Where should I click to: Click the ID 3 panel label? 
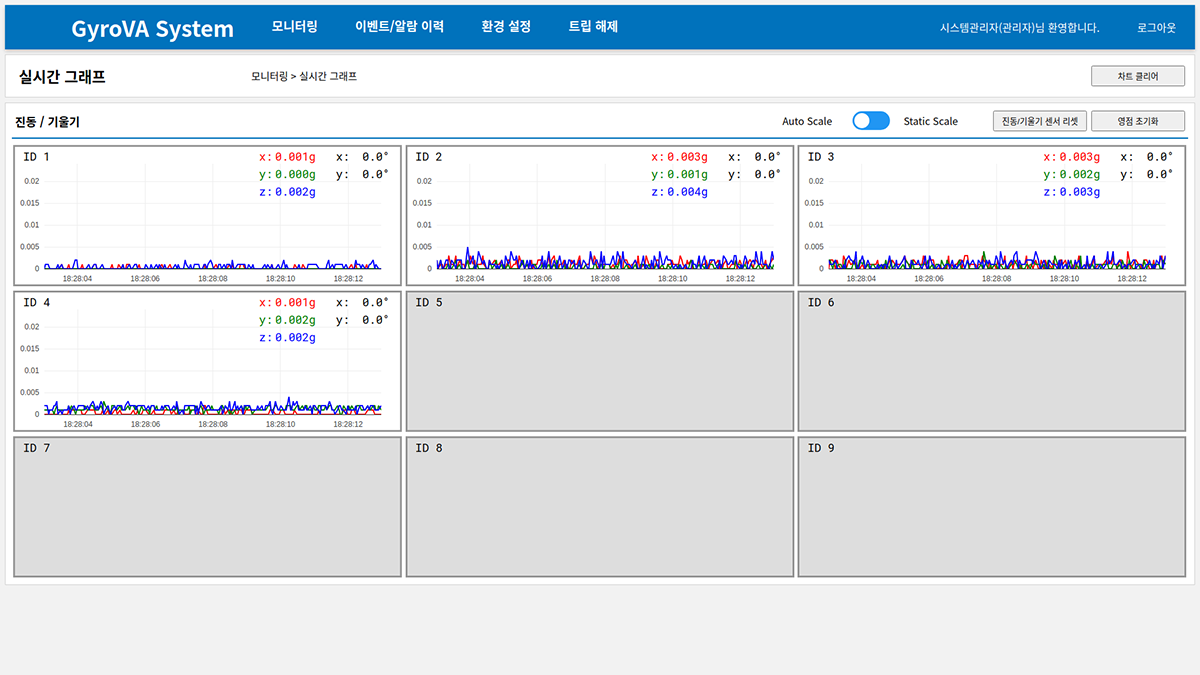click(821, 157)
